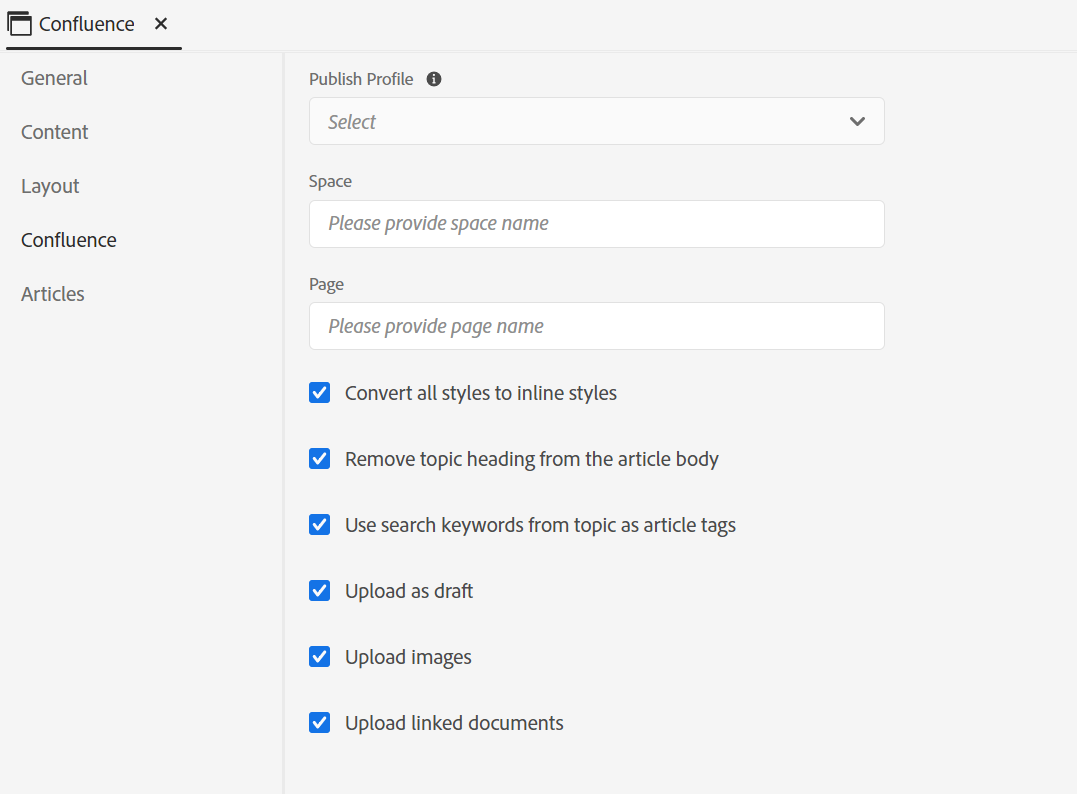Image resolution: width=1077 pixels, height=794 pixels.
Task: Click the chevron arrow on the Select box
Action: pyautogui.click(x=857, y=121)
